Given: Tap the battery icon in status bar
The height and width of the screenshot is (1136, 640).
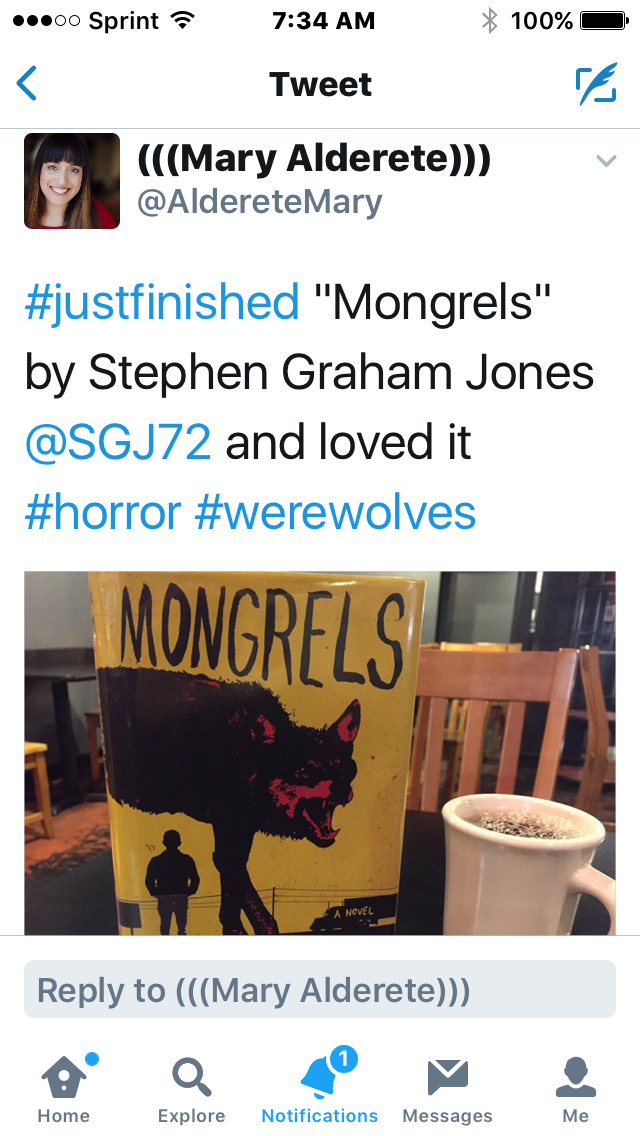Looking at the screenshot, I should click(x=604, y=21).
